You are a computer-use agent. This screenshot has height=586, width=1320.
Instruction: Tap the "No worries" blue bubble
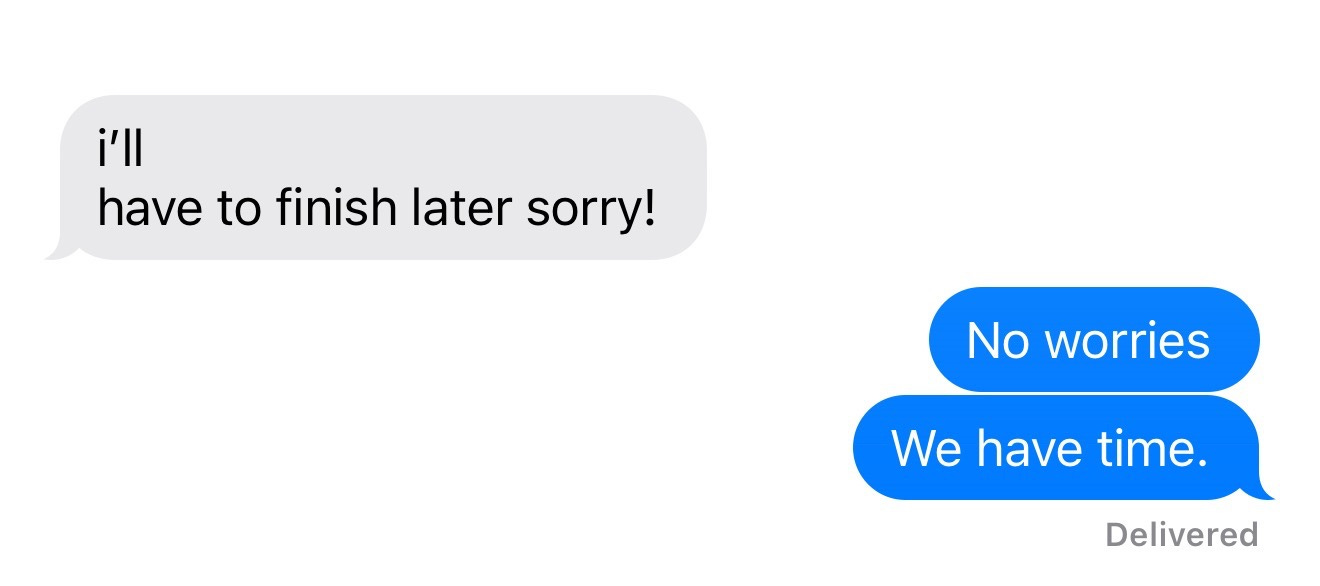pyautogui.click(x=1094, y=340)
